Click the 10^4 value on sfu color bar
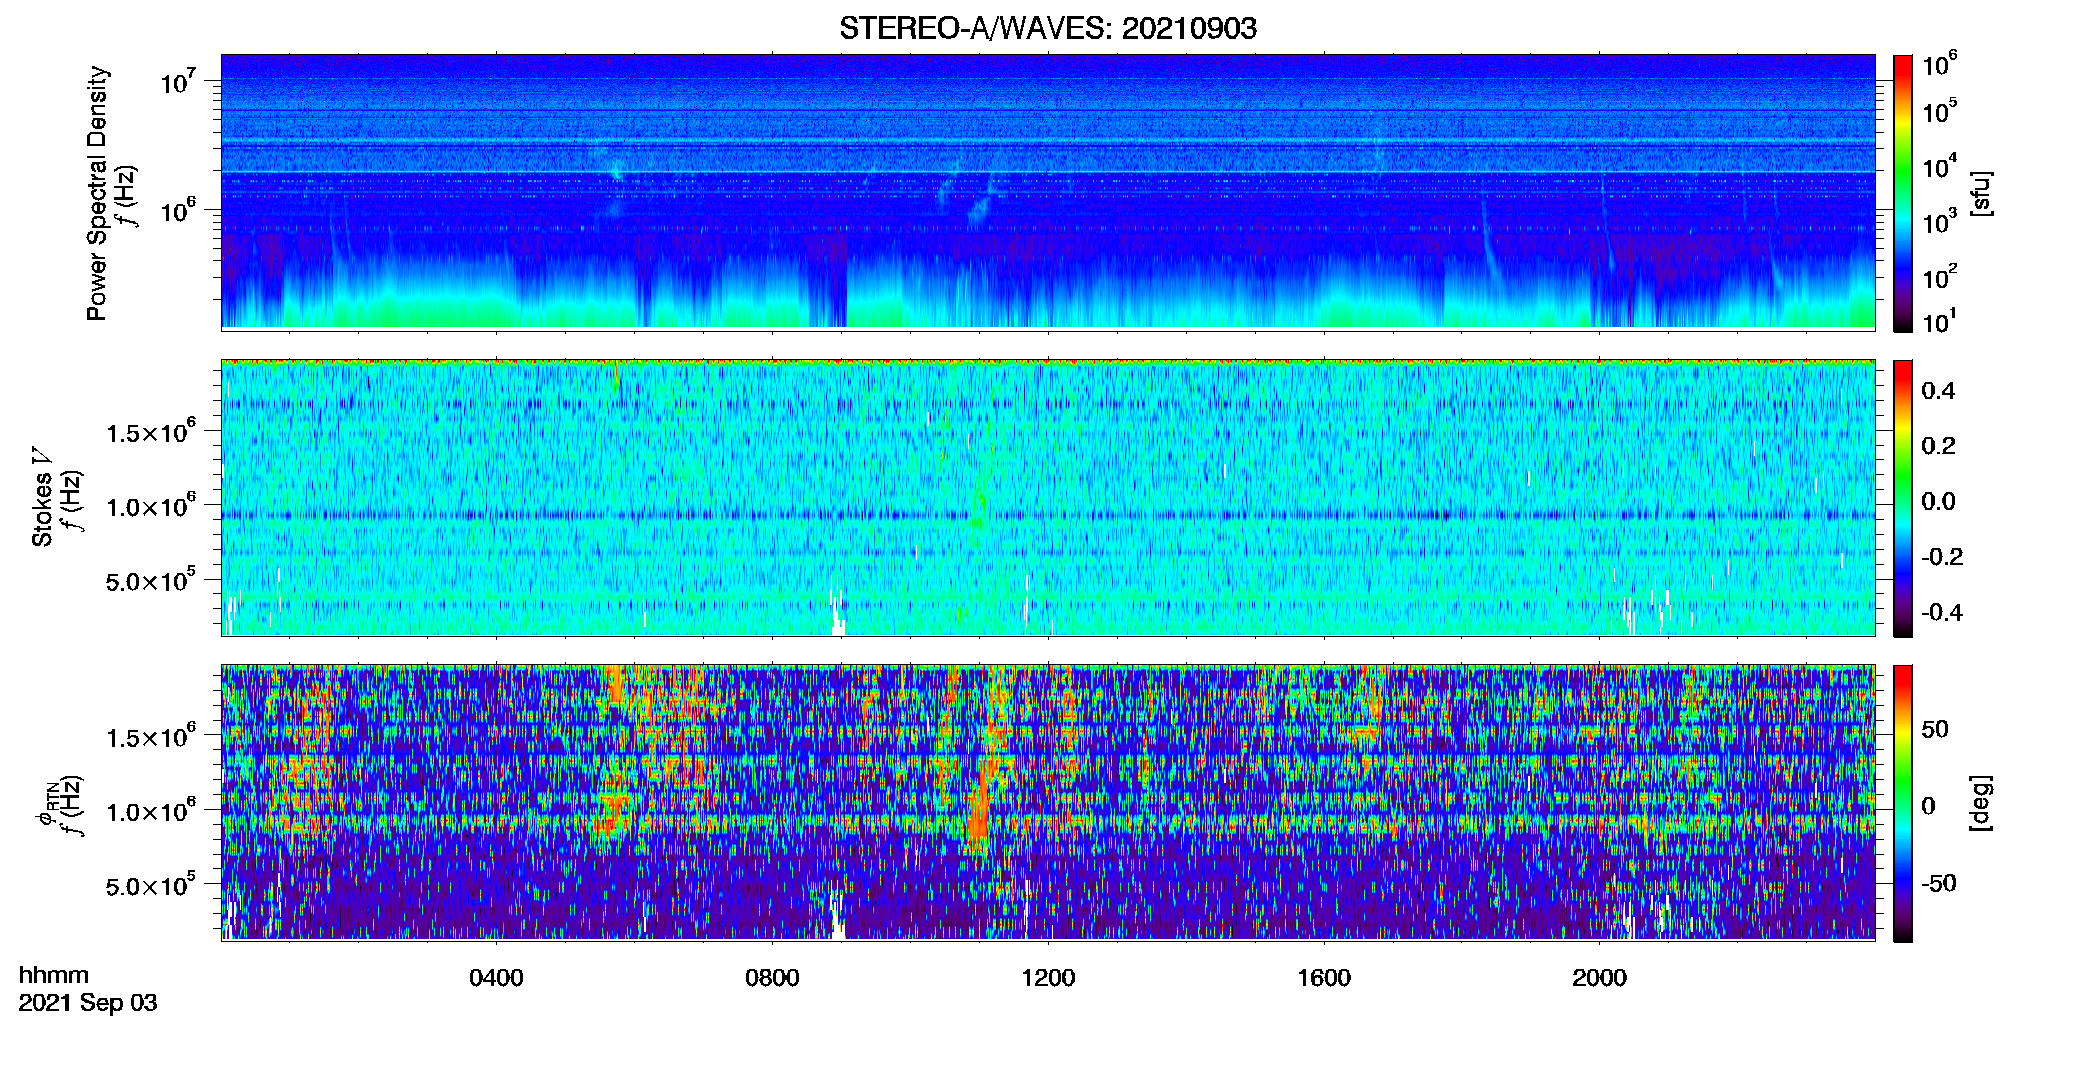The width and height of the screenshot is (2096, 1080). coord(1939,166)
